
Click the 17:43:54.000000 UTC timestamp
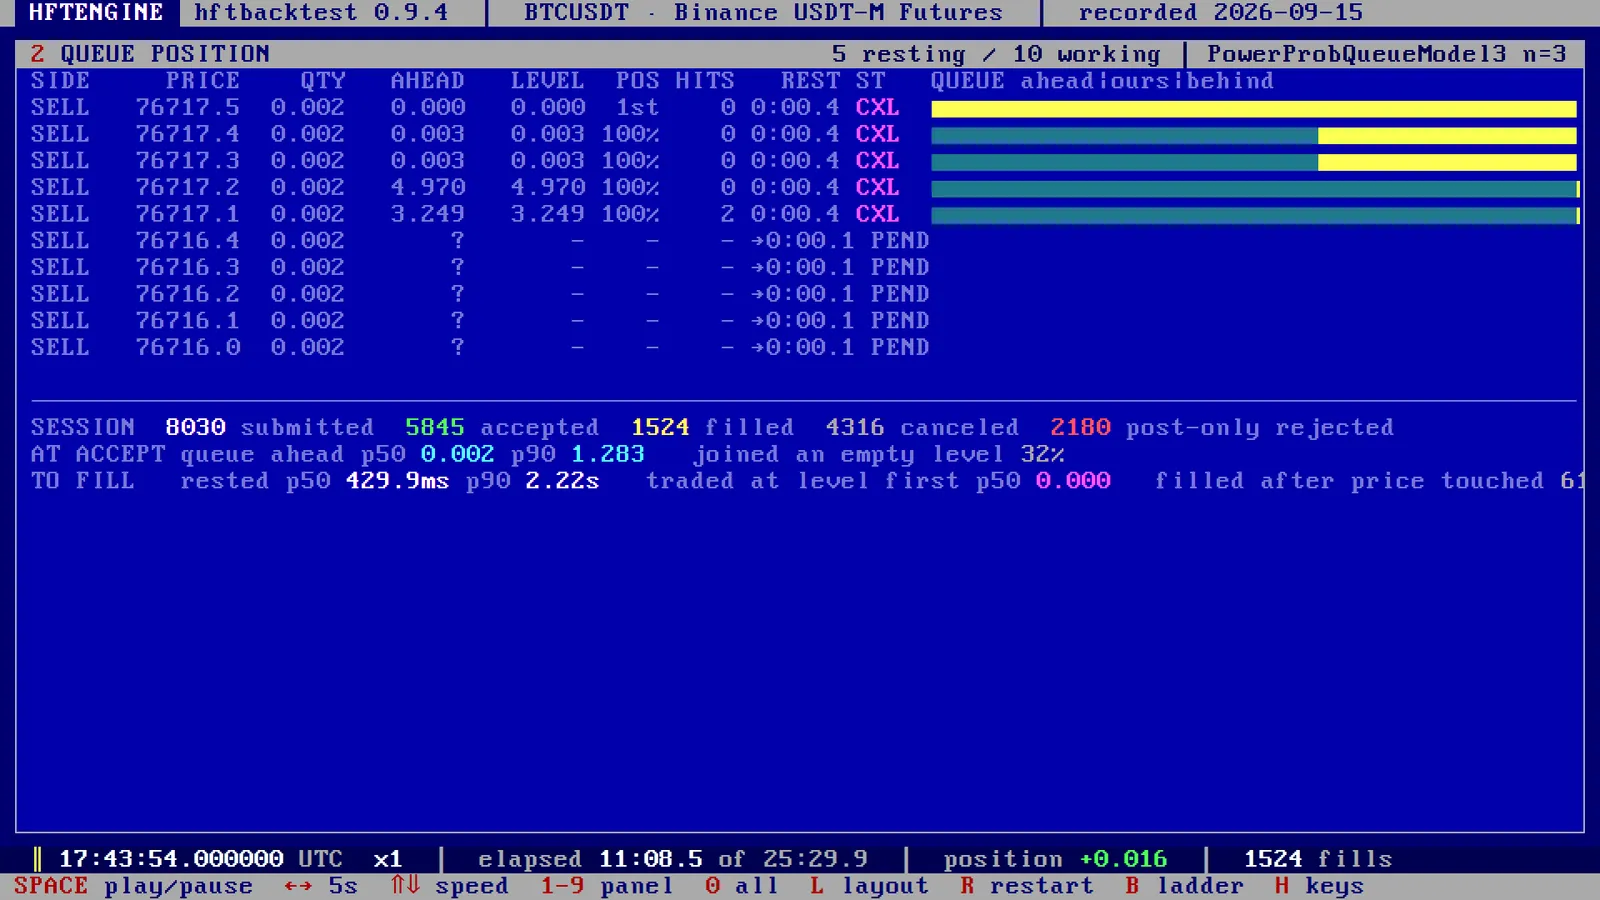tap(201, 859)
